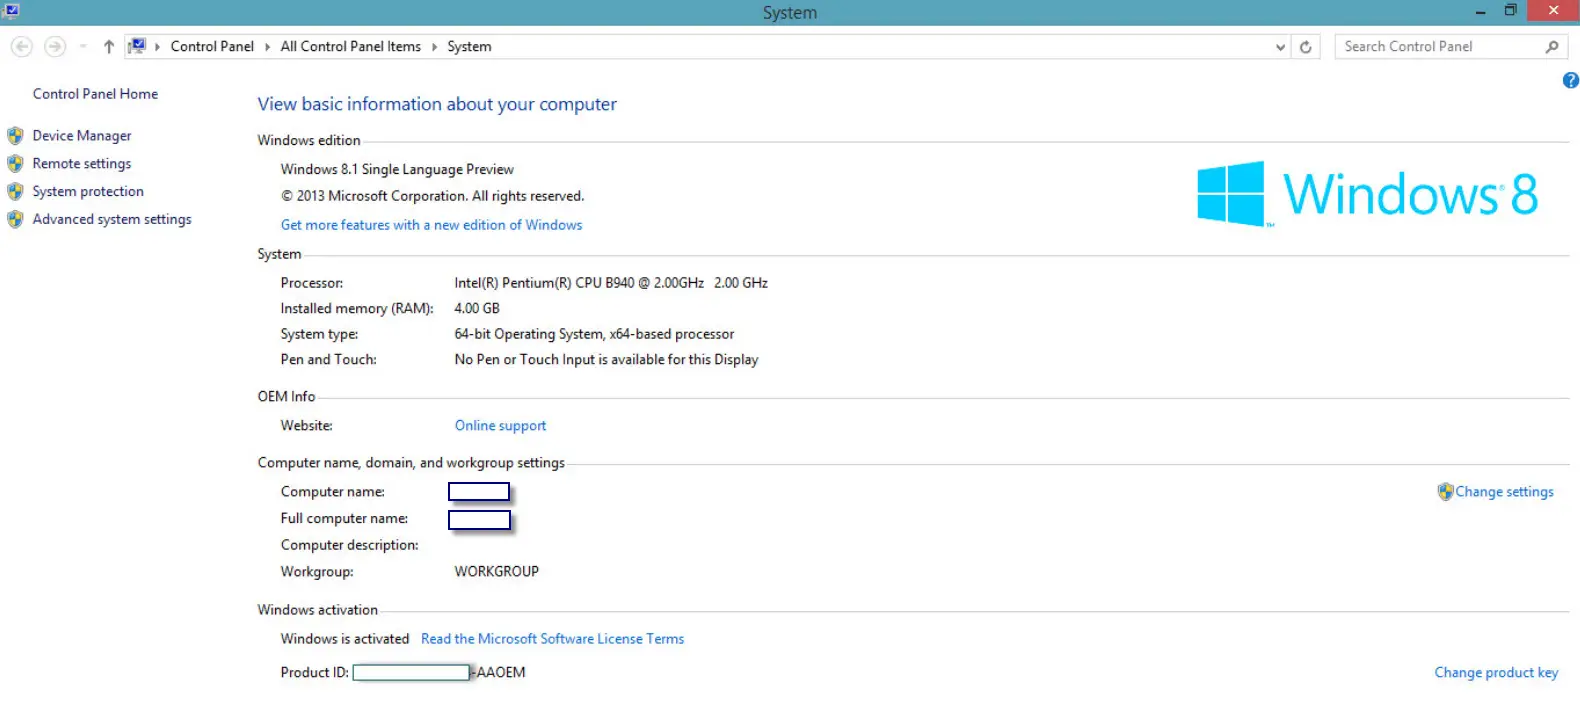Open Remote settings link
1580x706 pixels.
[x=82, y=164]
